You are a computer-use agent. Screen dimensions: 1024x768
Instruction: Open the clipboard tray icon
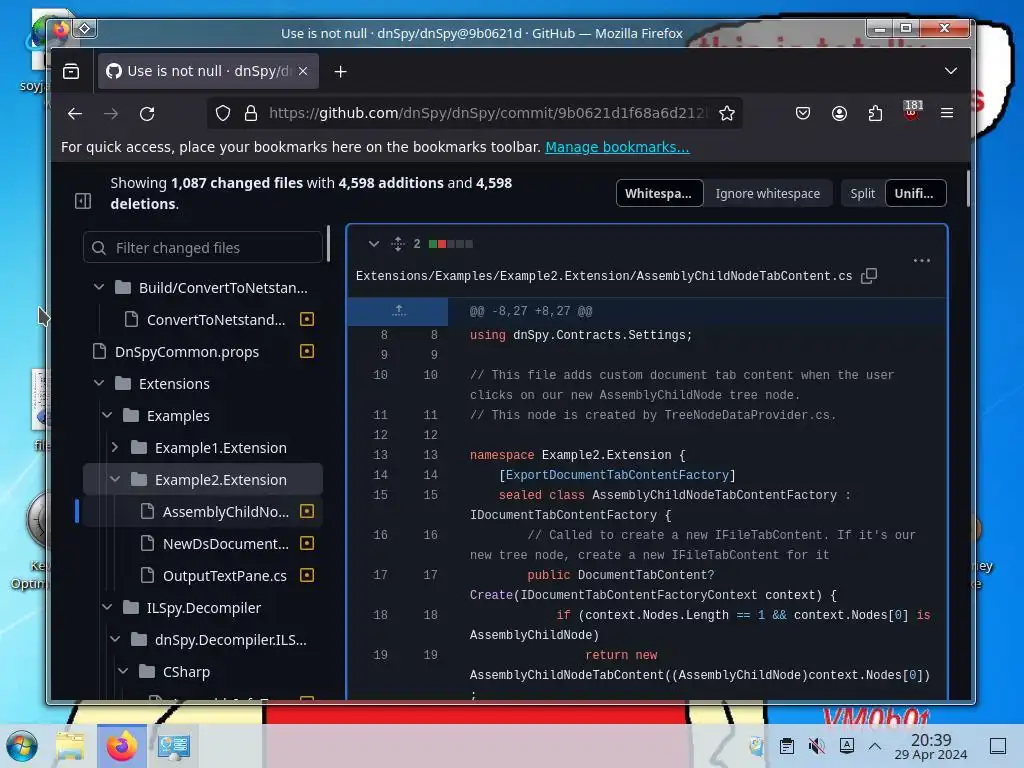click(786, 746)
